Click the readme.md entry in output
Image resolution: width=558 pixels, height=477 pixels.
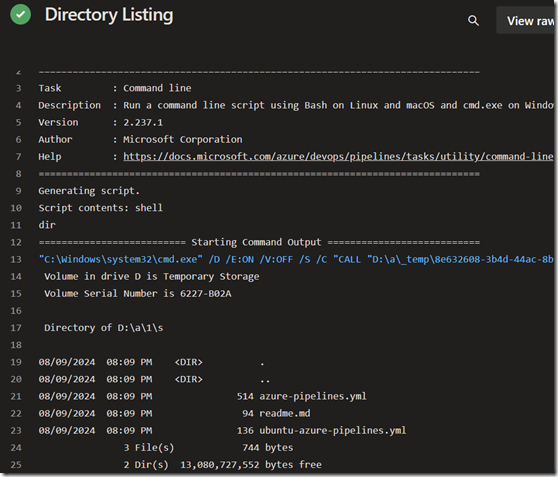pos(285,413)
